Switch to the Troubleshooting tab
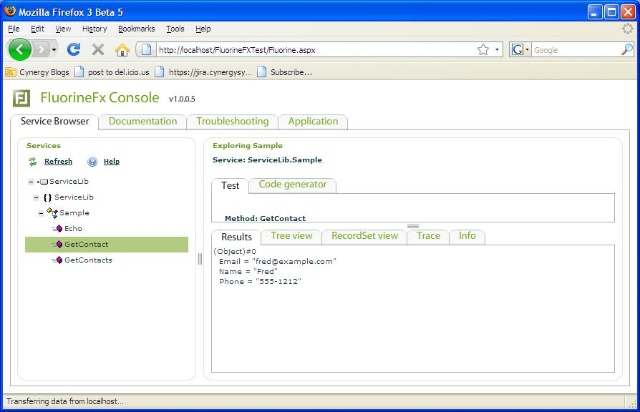 (x=232, y=121)
